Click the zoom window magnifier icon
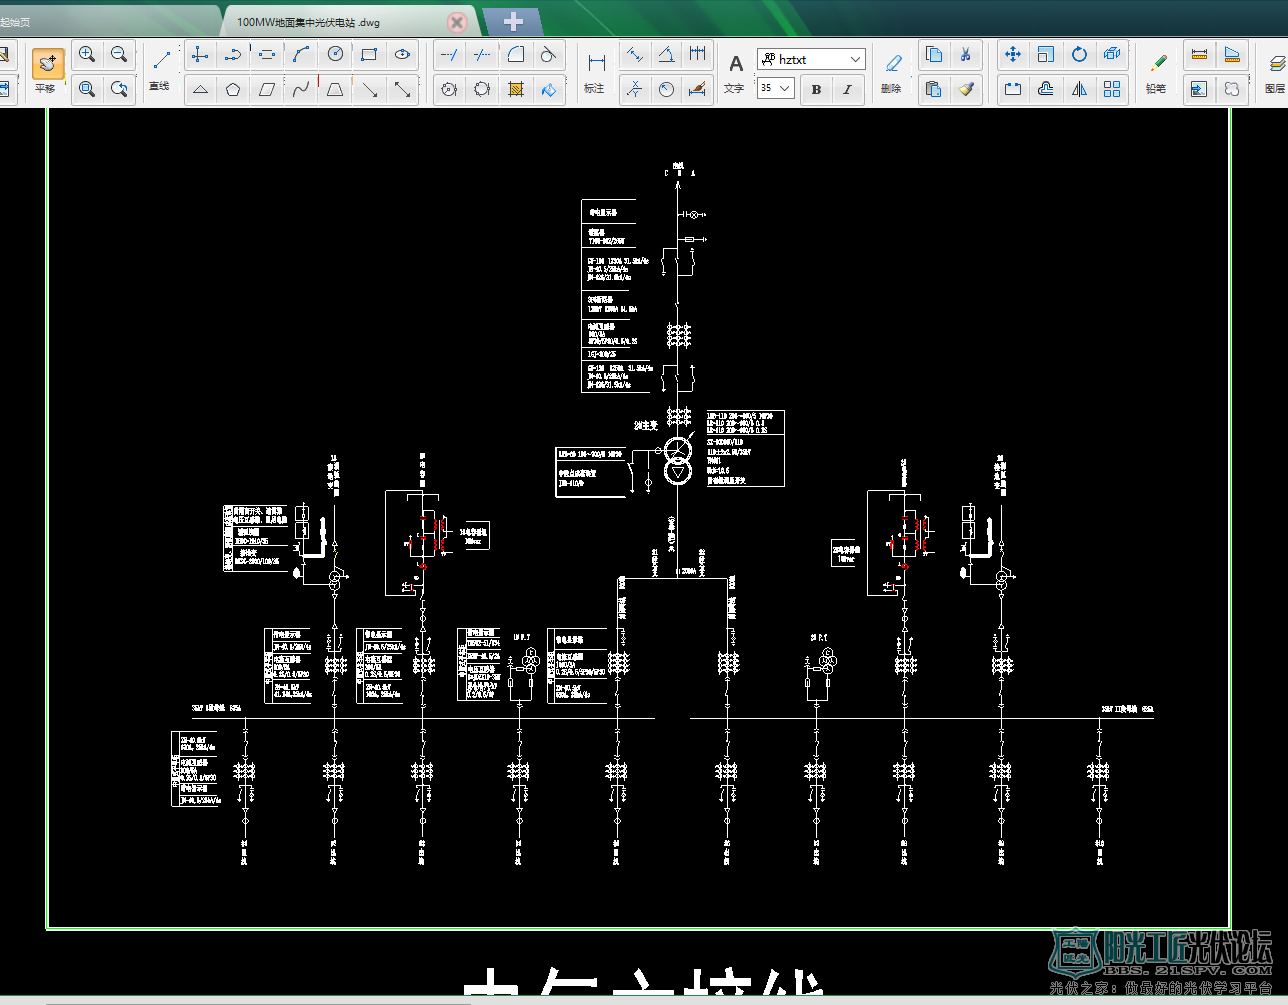 pos(87,89)
